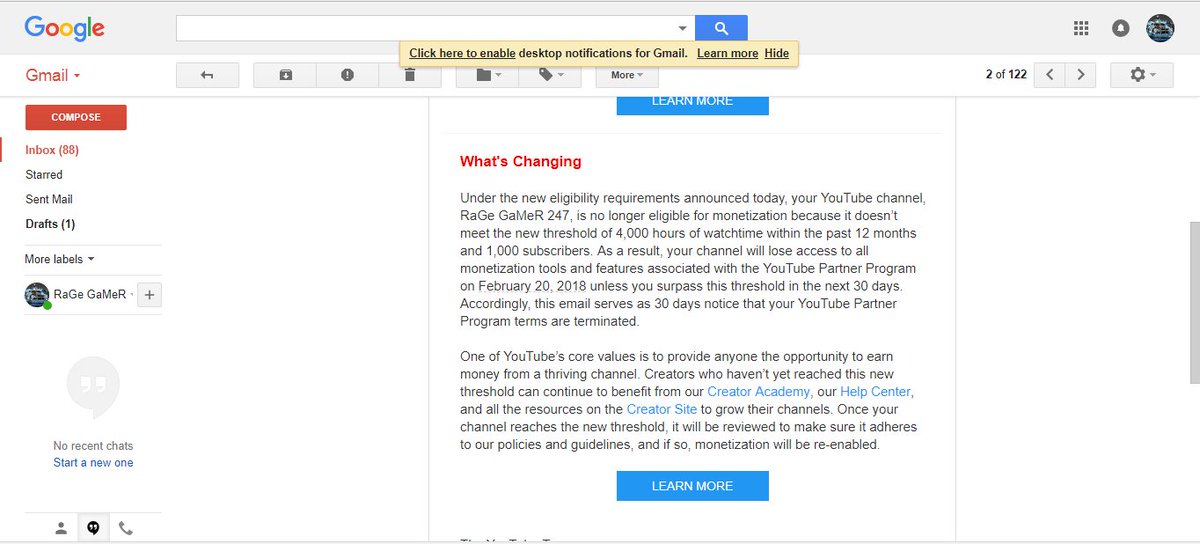This screenshot has width=1200, height=544.
Task: Open search options dropdown arrow
Action: tap(682, 28)
